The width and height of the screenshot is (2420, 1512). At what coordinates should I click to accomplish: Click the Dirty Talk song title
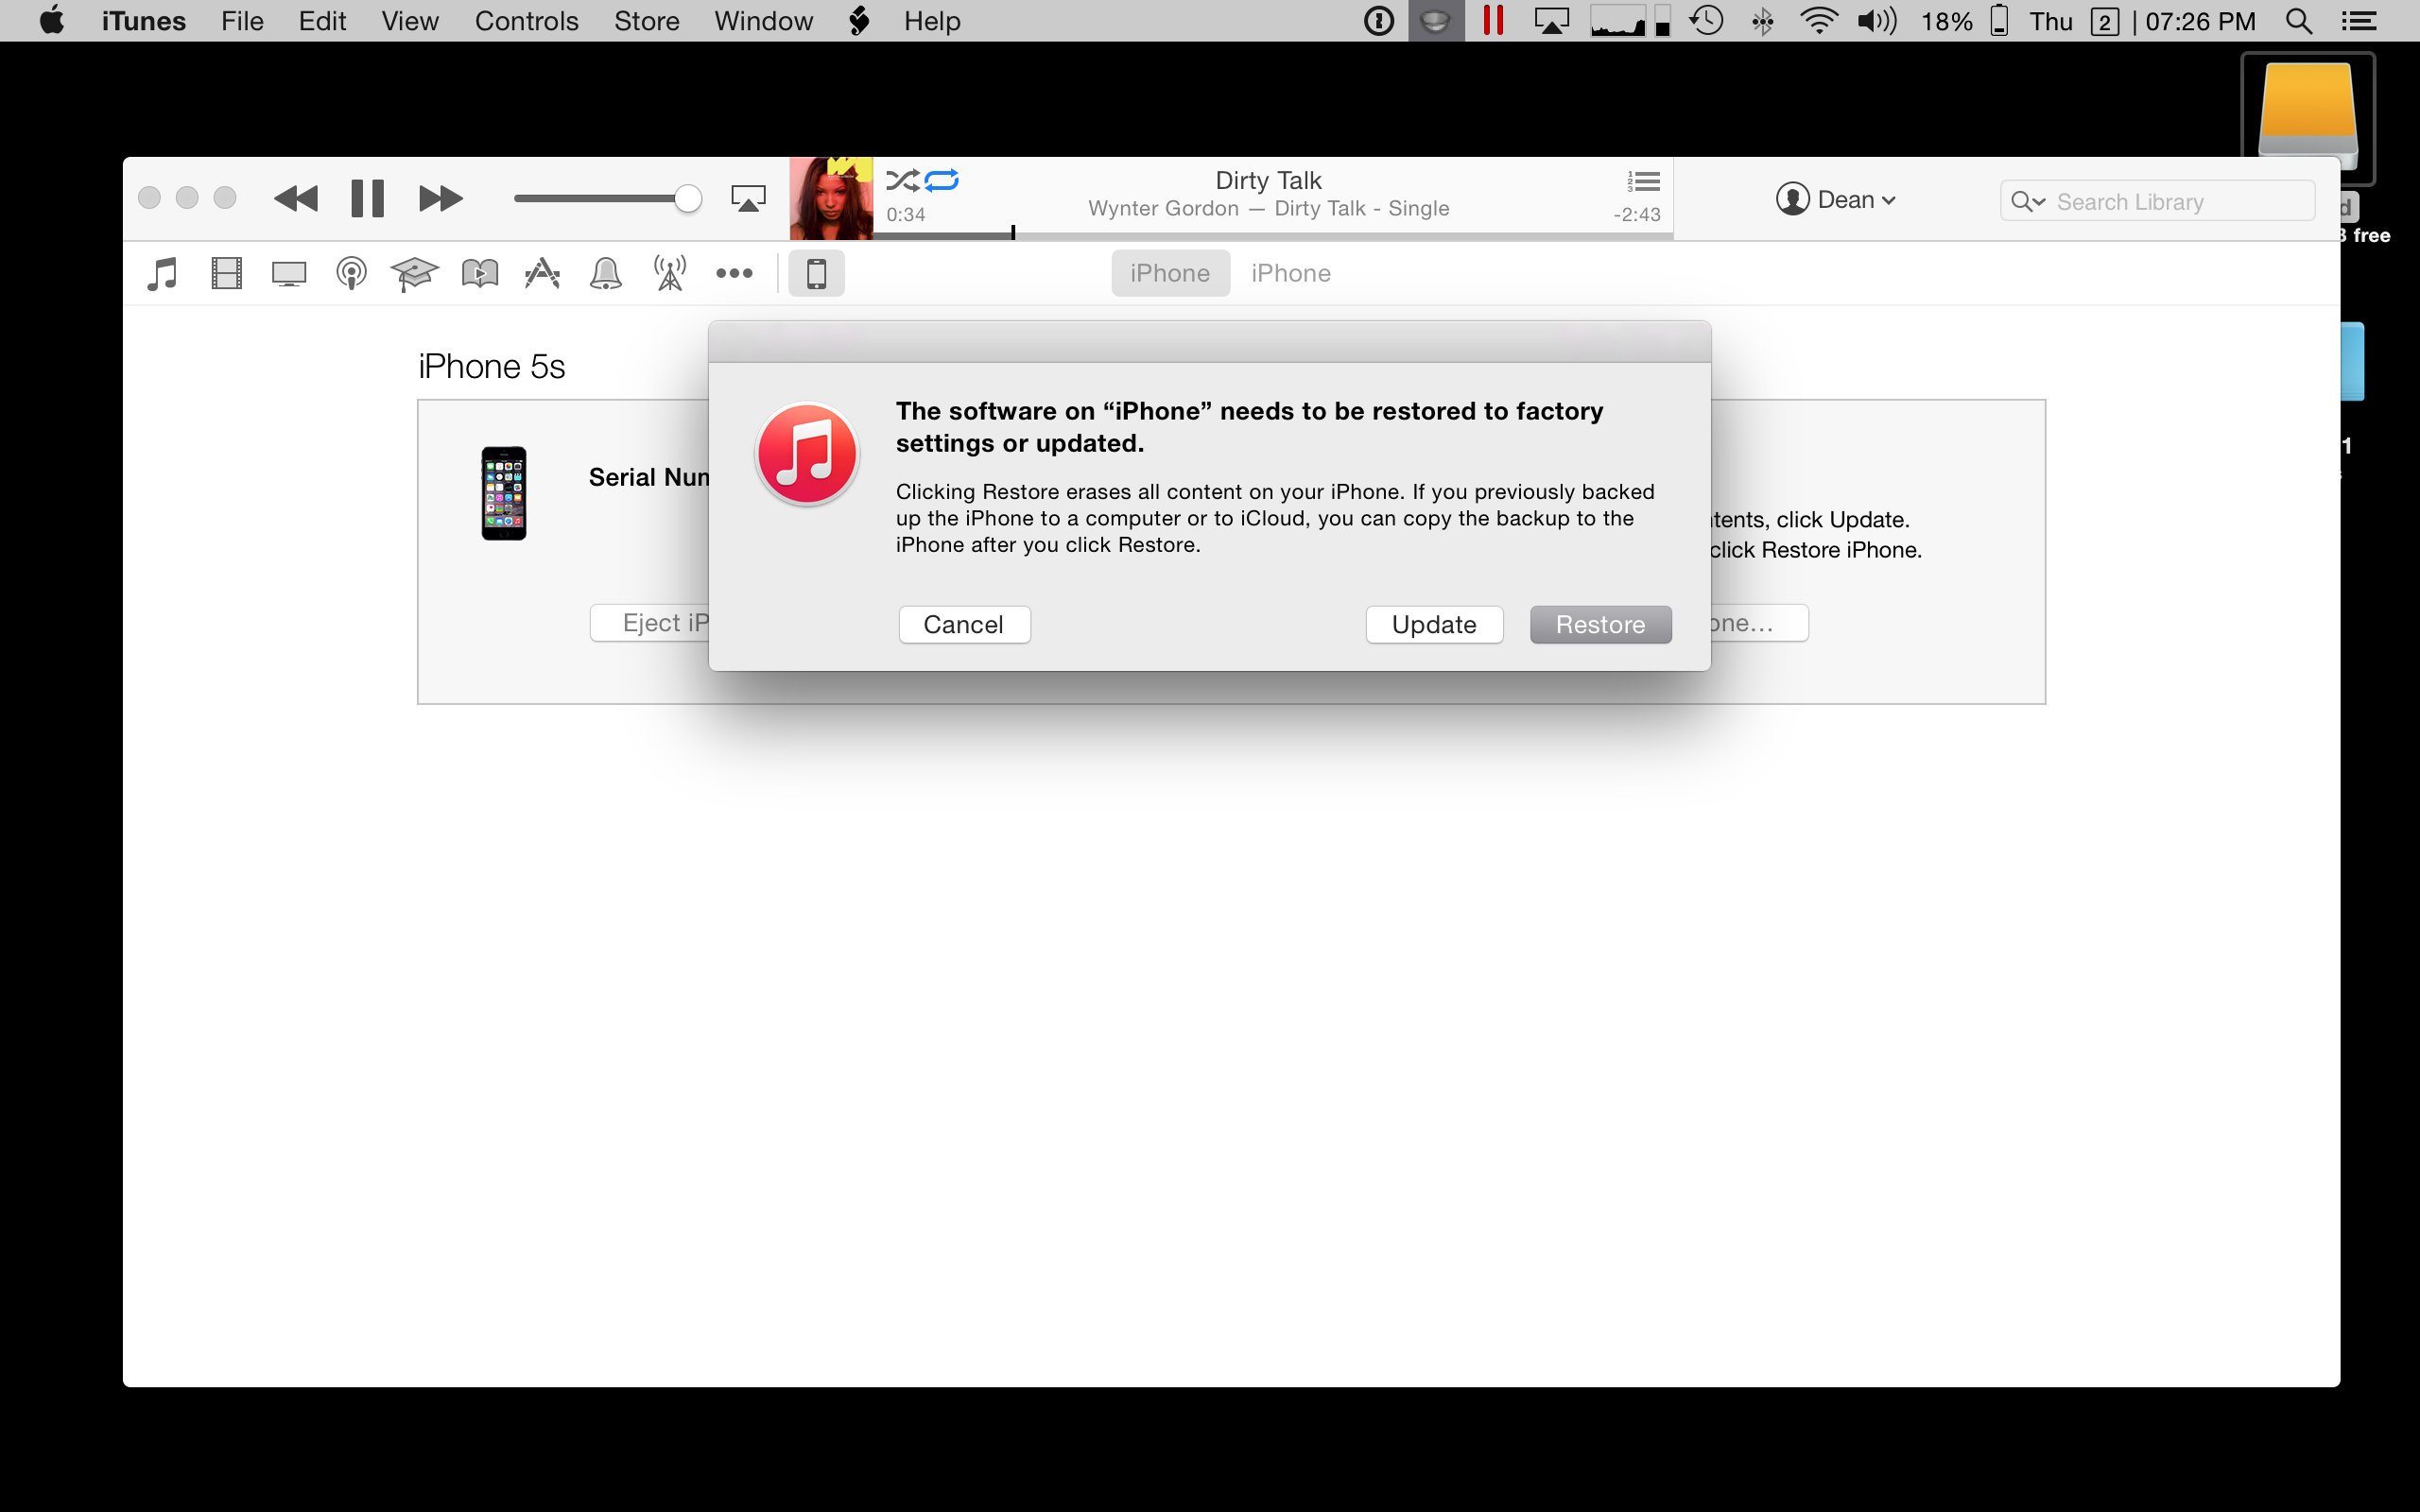1268,181
